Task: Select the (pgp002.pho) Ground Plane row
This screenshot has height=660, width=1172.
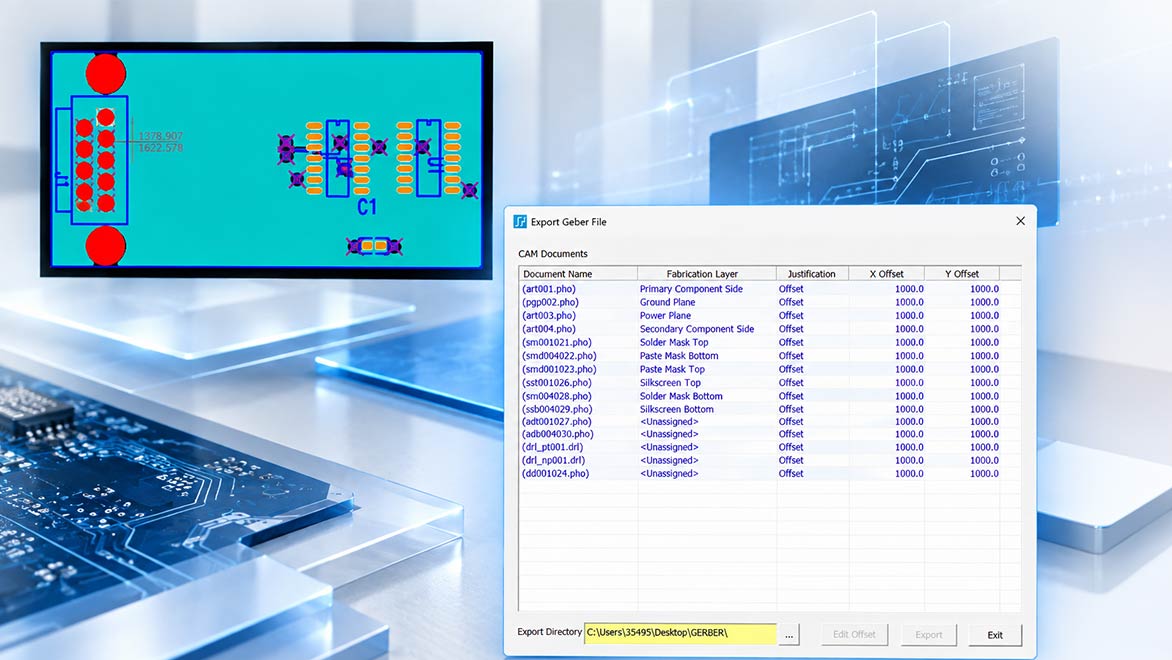Action: click(x=769, y=302)
